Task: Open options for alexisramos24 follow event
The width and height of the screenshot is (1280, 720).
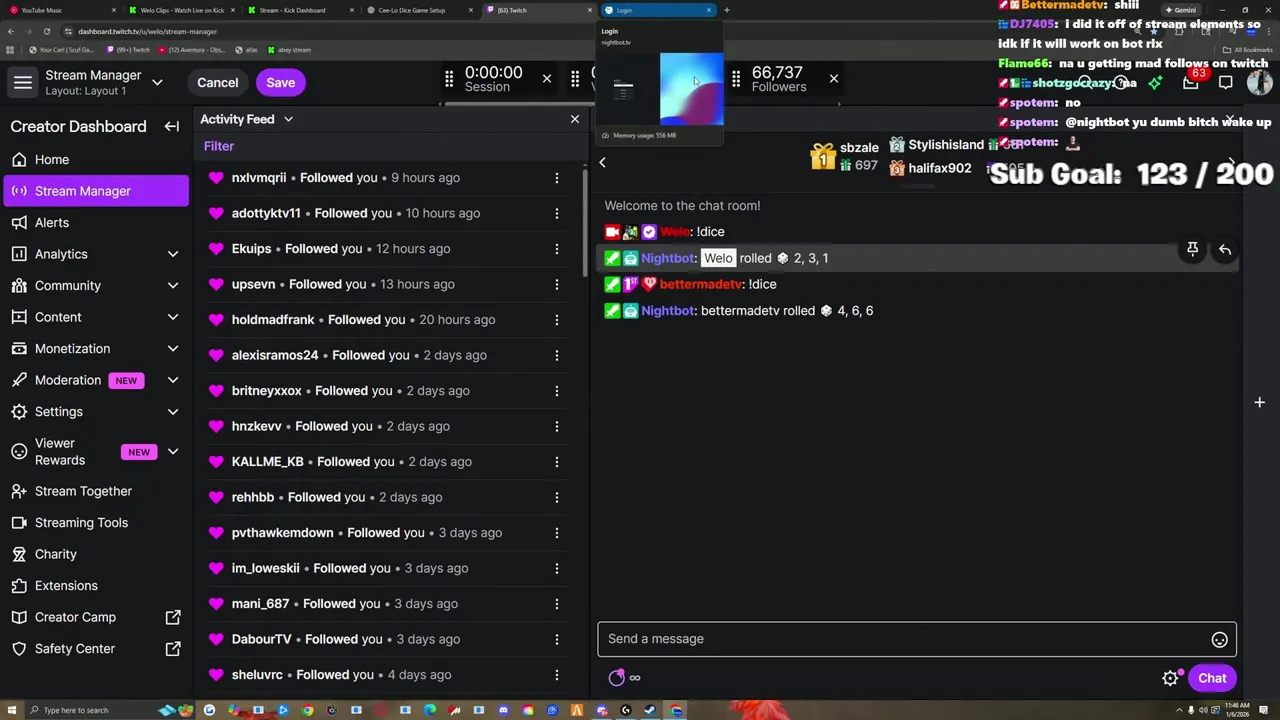Action: click(556, 355)
